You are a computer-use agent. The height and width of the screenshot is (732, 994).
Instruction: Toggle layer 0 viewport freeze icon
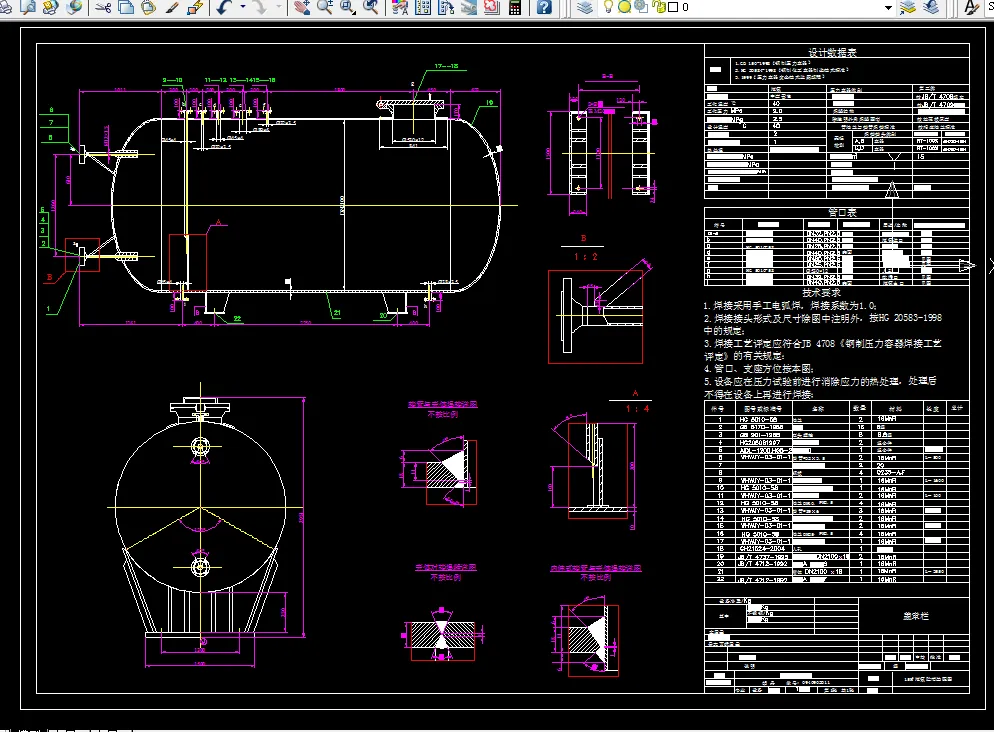click(641, 7)
